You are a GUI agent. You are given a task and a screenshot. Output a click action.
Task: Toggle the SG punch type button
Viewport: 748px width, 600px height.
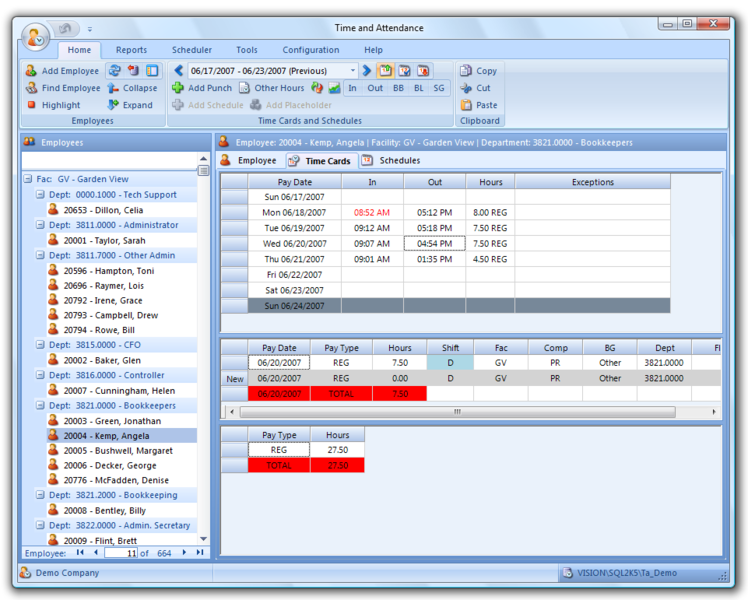coord(439,88)
